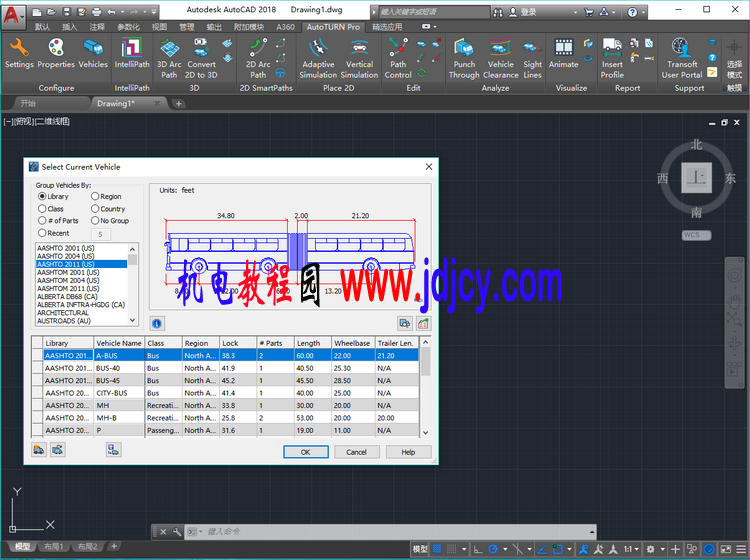Viewport: 750px width, 560px height.
Task: Start the 3D Arc Path tool
Action: coord(169,58)
